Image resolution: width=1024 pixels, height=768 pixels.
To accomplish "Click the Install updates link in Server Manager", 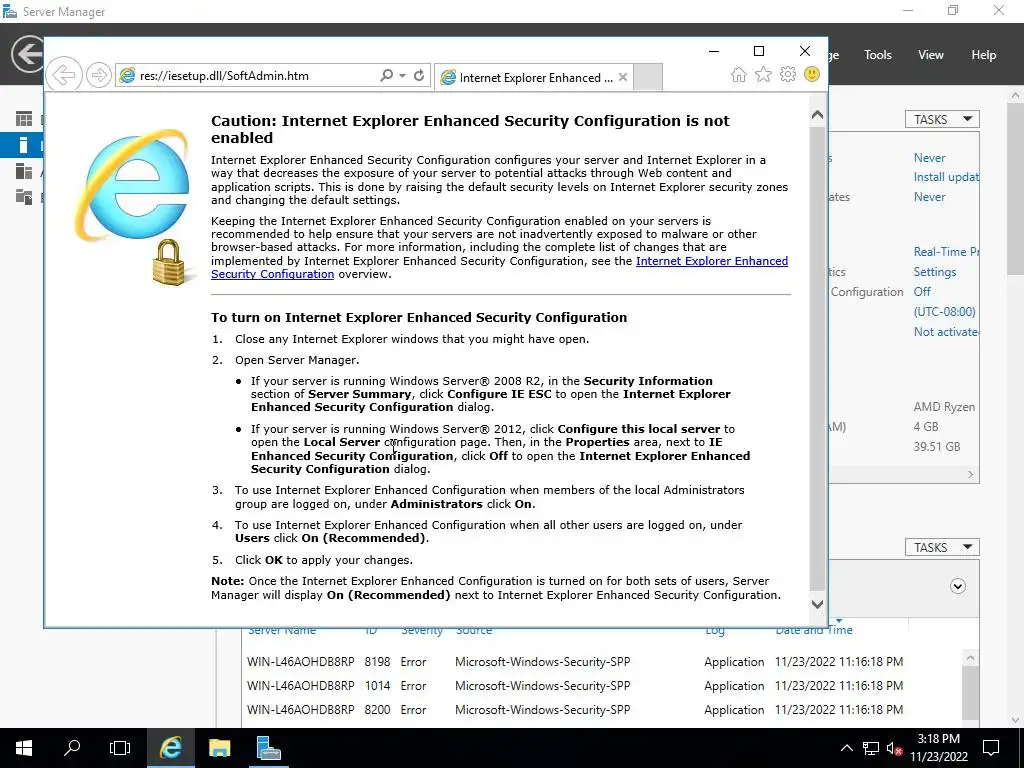I will [946, 177].
